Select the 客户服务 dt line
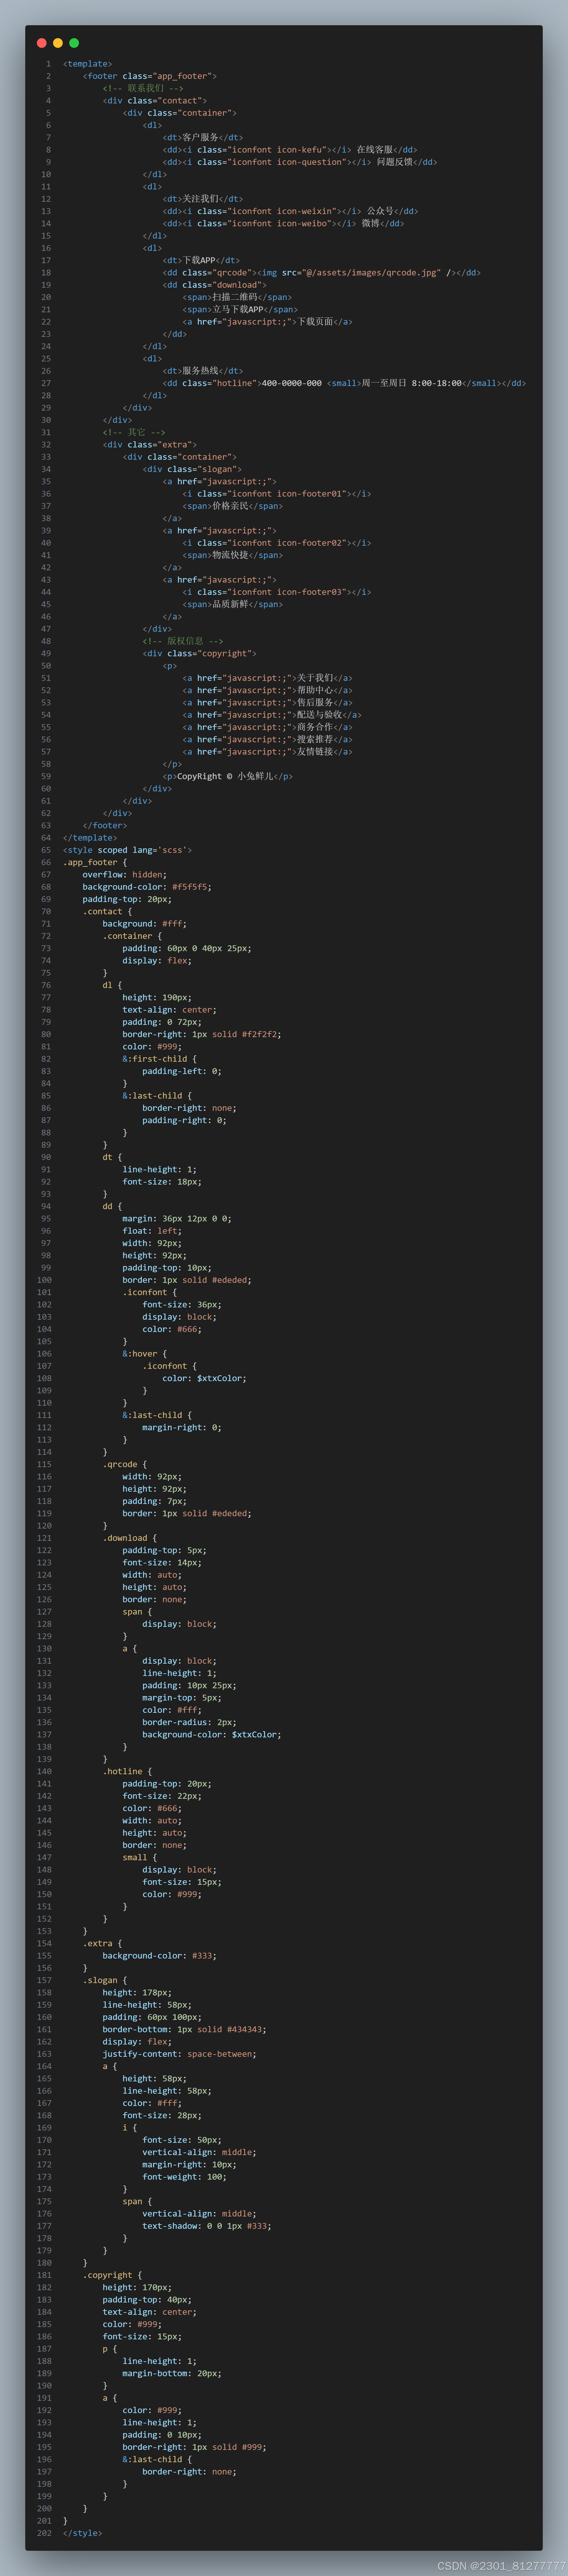 tap(203, 138)
